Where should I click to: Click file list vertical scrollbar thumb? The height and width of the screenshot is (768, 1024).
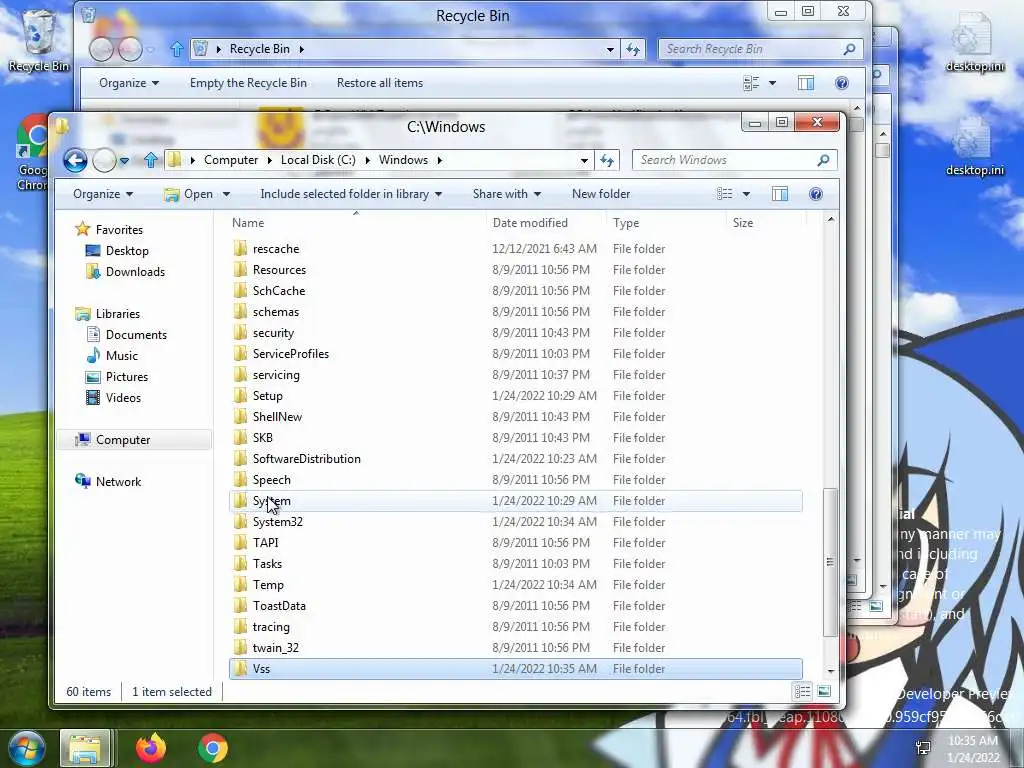(830, 562)
